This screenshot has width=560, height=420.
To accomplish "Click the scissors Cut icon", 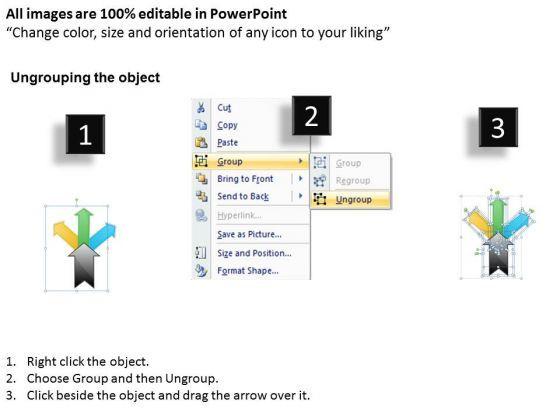I will [x=201, y=107].
